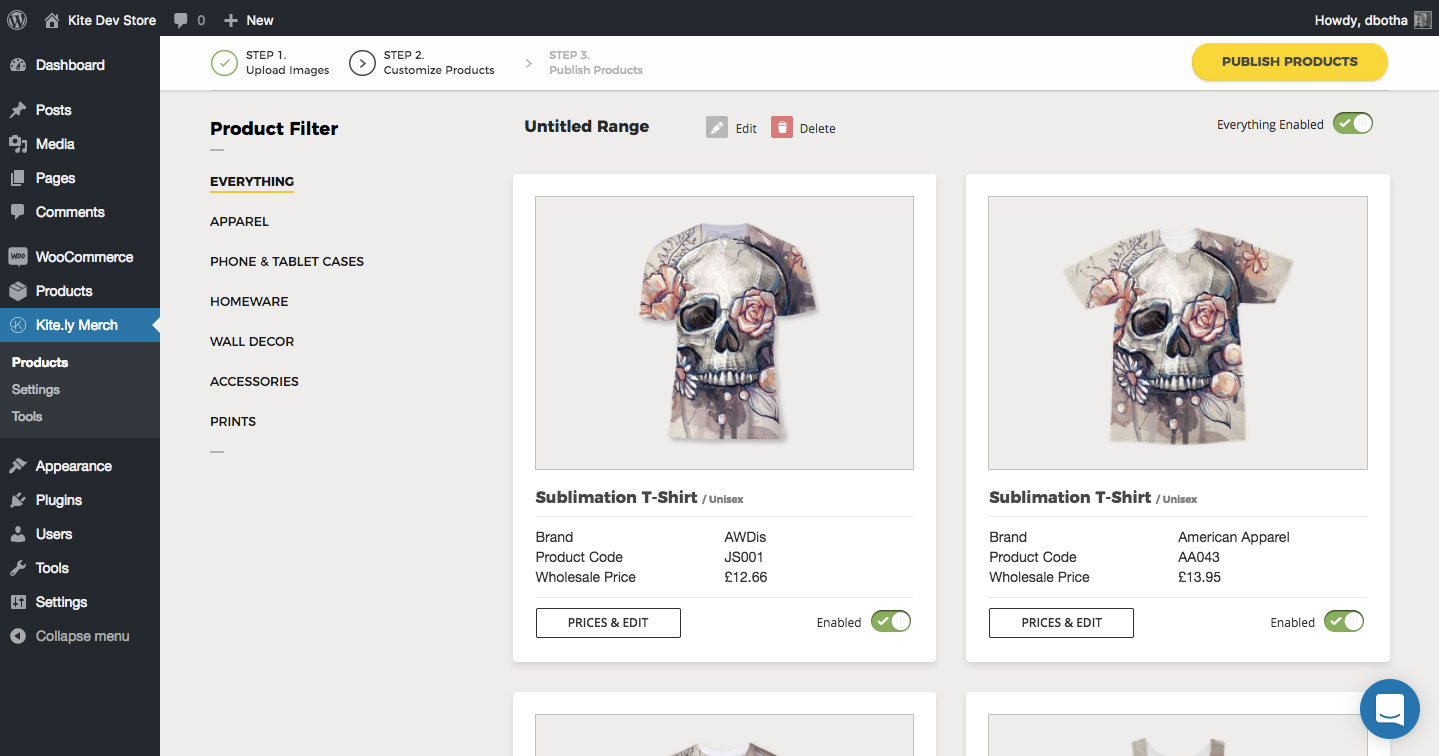
Task: Click the Appearance paintbrush icon
Action: click(x=18, y=466)
